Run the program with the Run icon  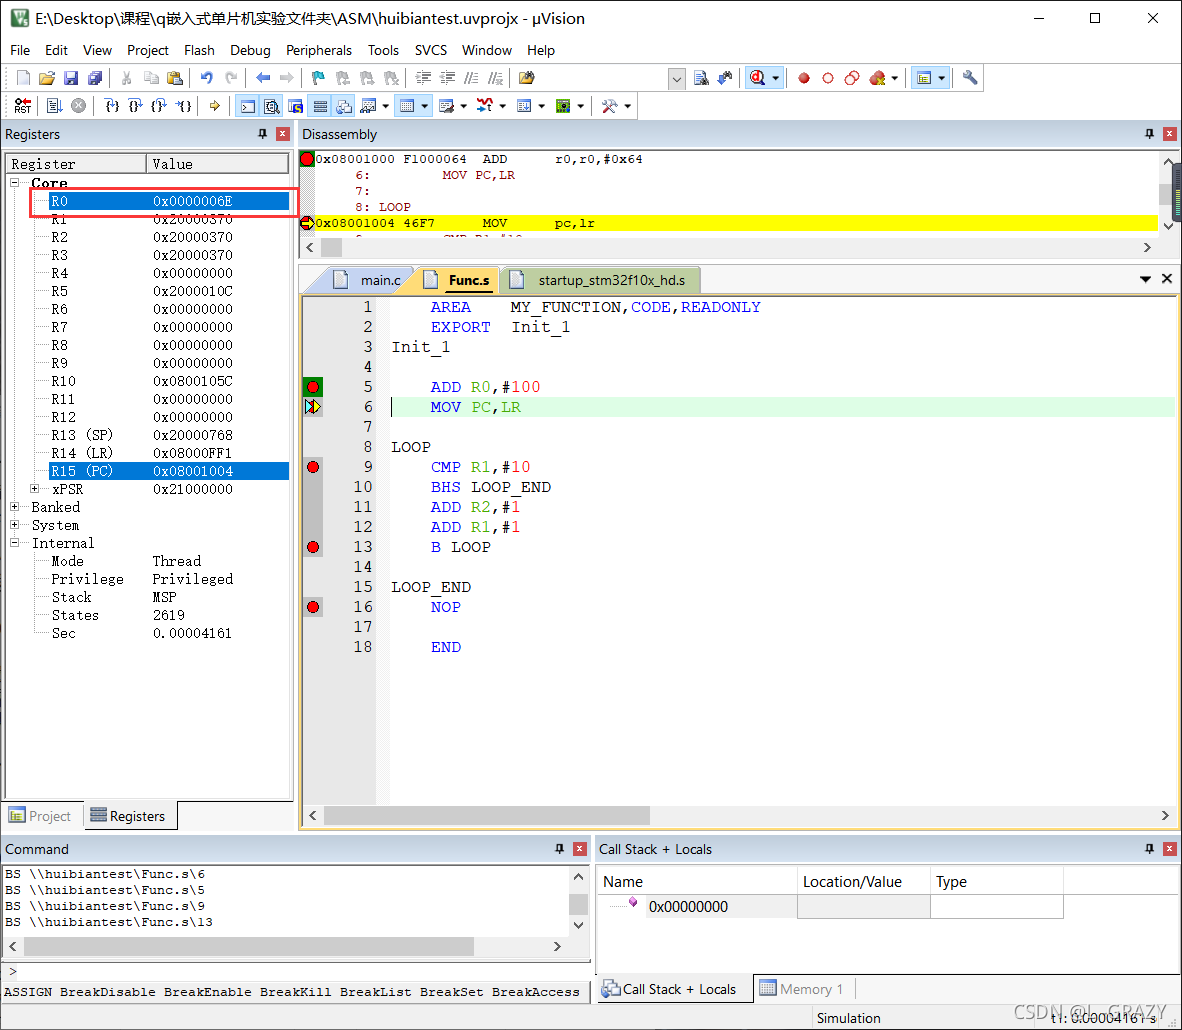54,106
